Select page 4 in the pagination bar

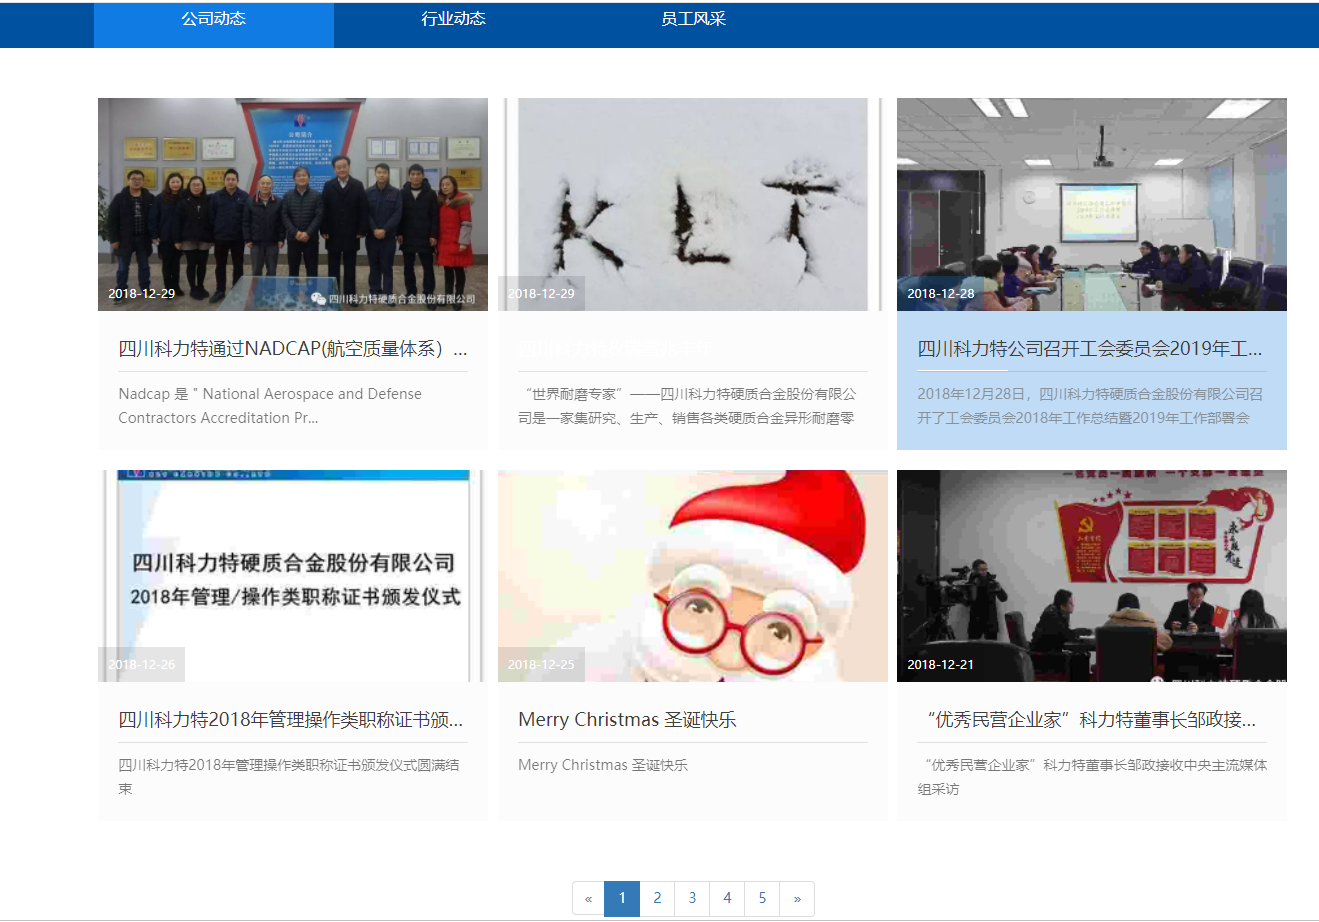pyautogui.click(x=727, y=898)
